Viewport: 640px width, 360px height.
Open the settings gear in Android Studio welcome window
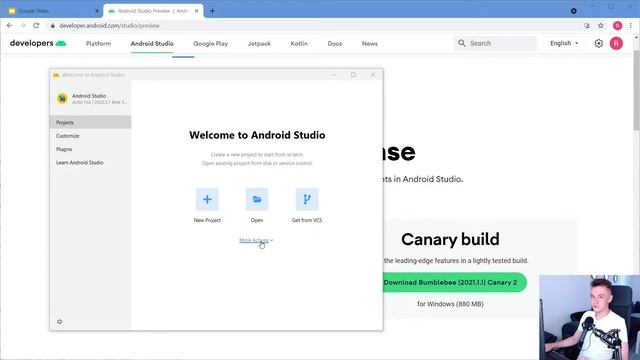click(x=60, y=322)
